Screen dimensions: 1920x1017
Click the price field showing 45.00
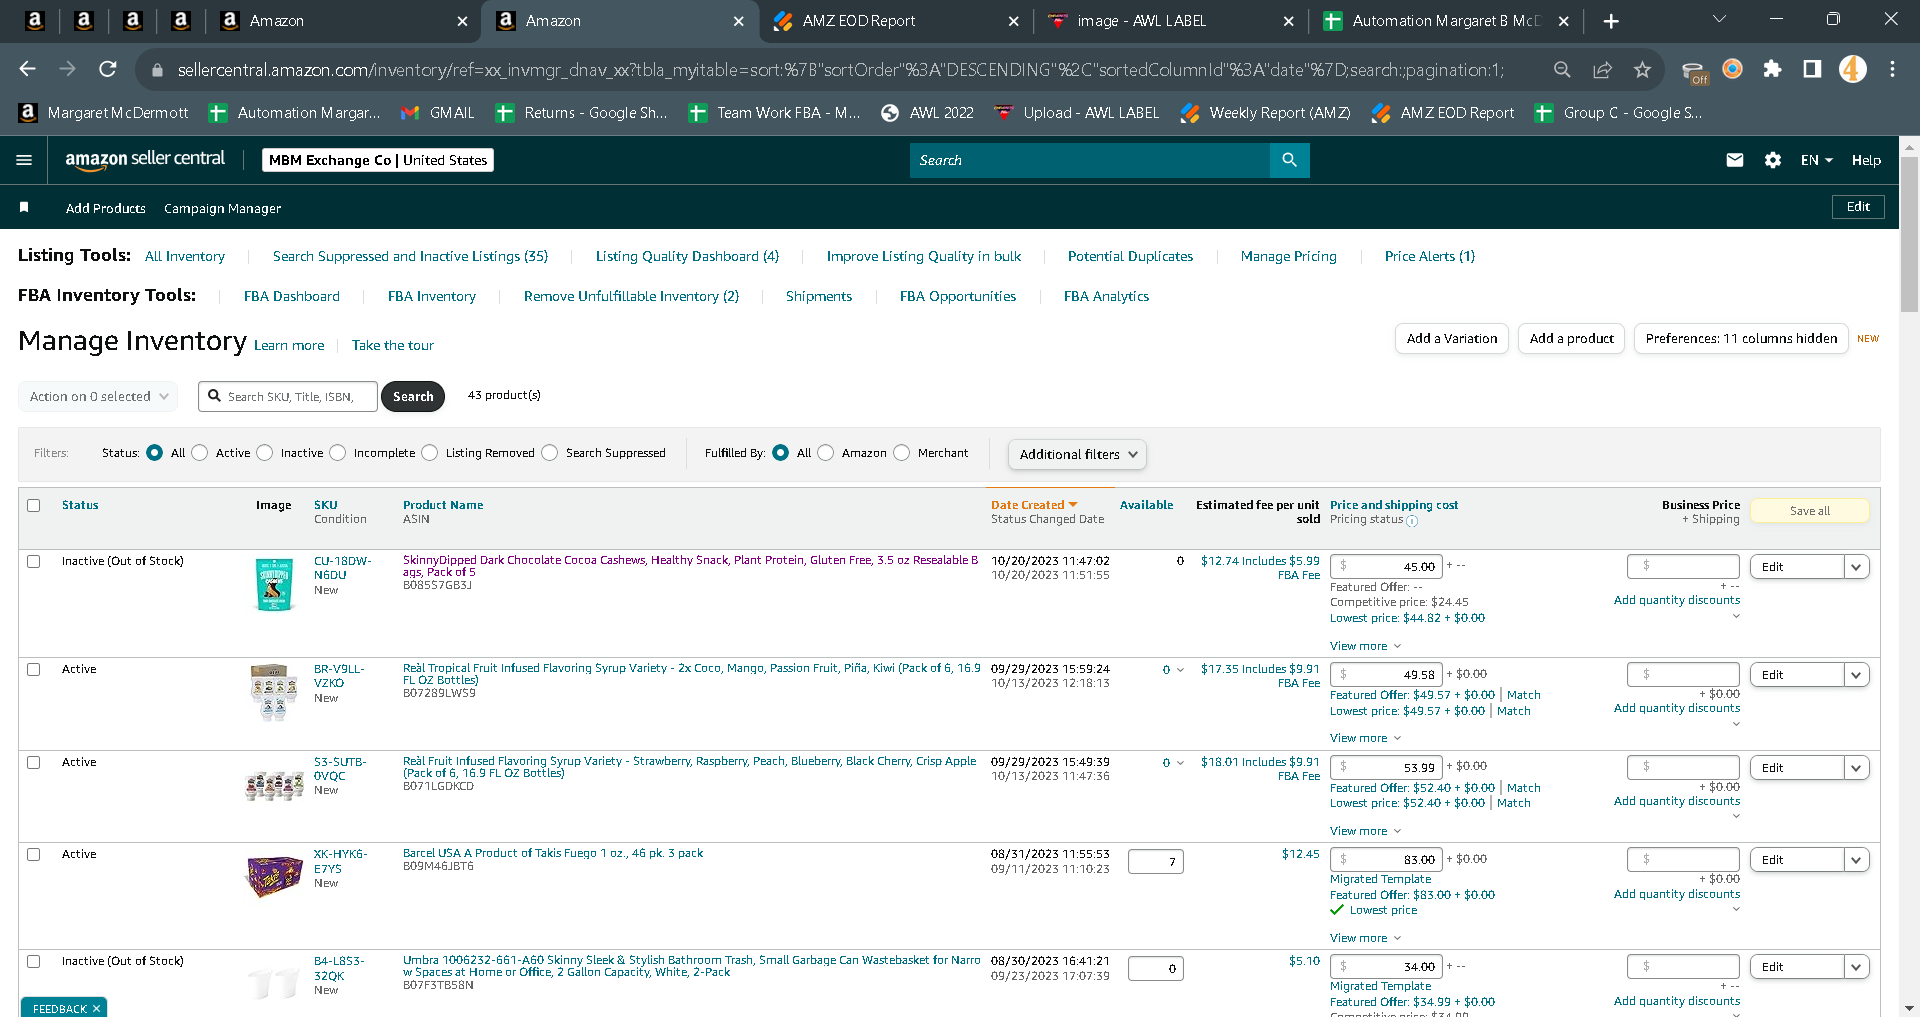[1385, 567]
